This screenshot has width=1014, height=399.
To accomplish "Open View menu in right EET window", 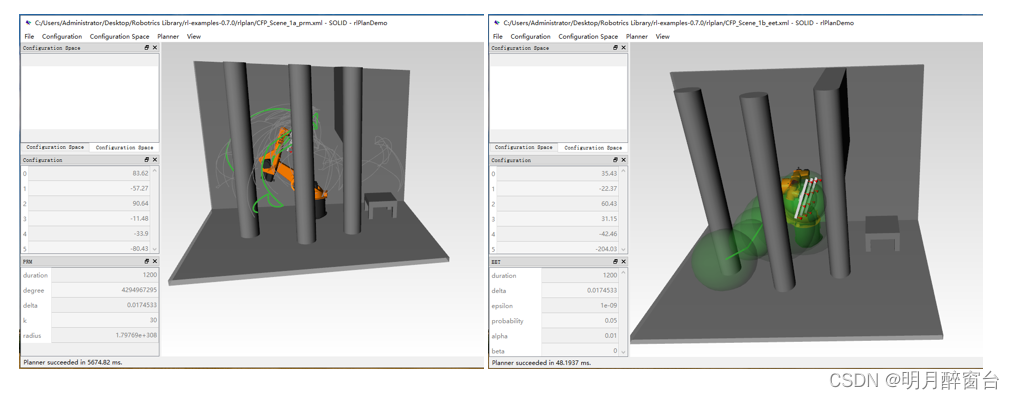I will [x=663, y=36].
